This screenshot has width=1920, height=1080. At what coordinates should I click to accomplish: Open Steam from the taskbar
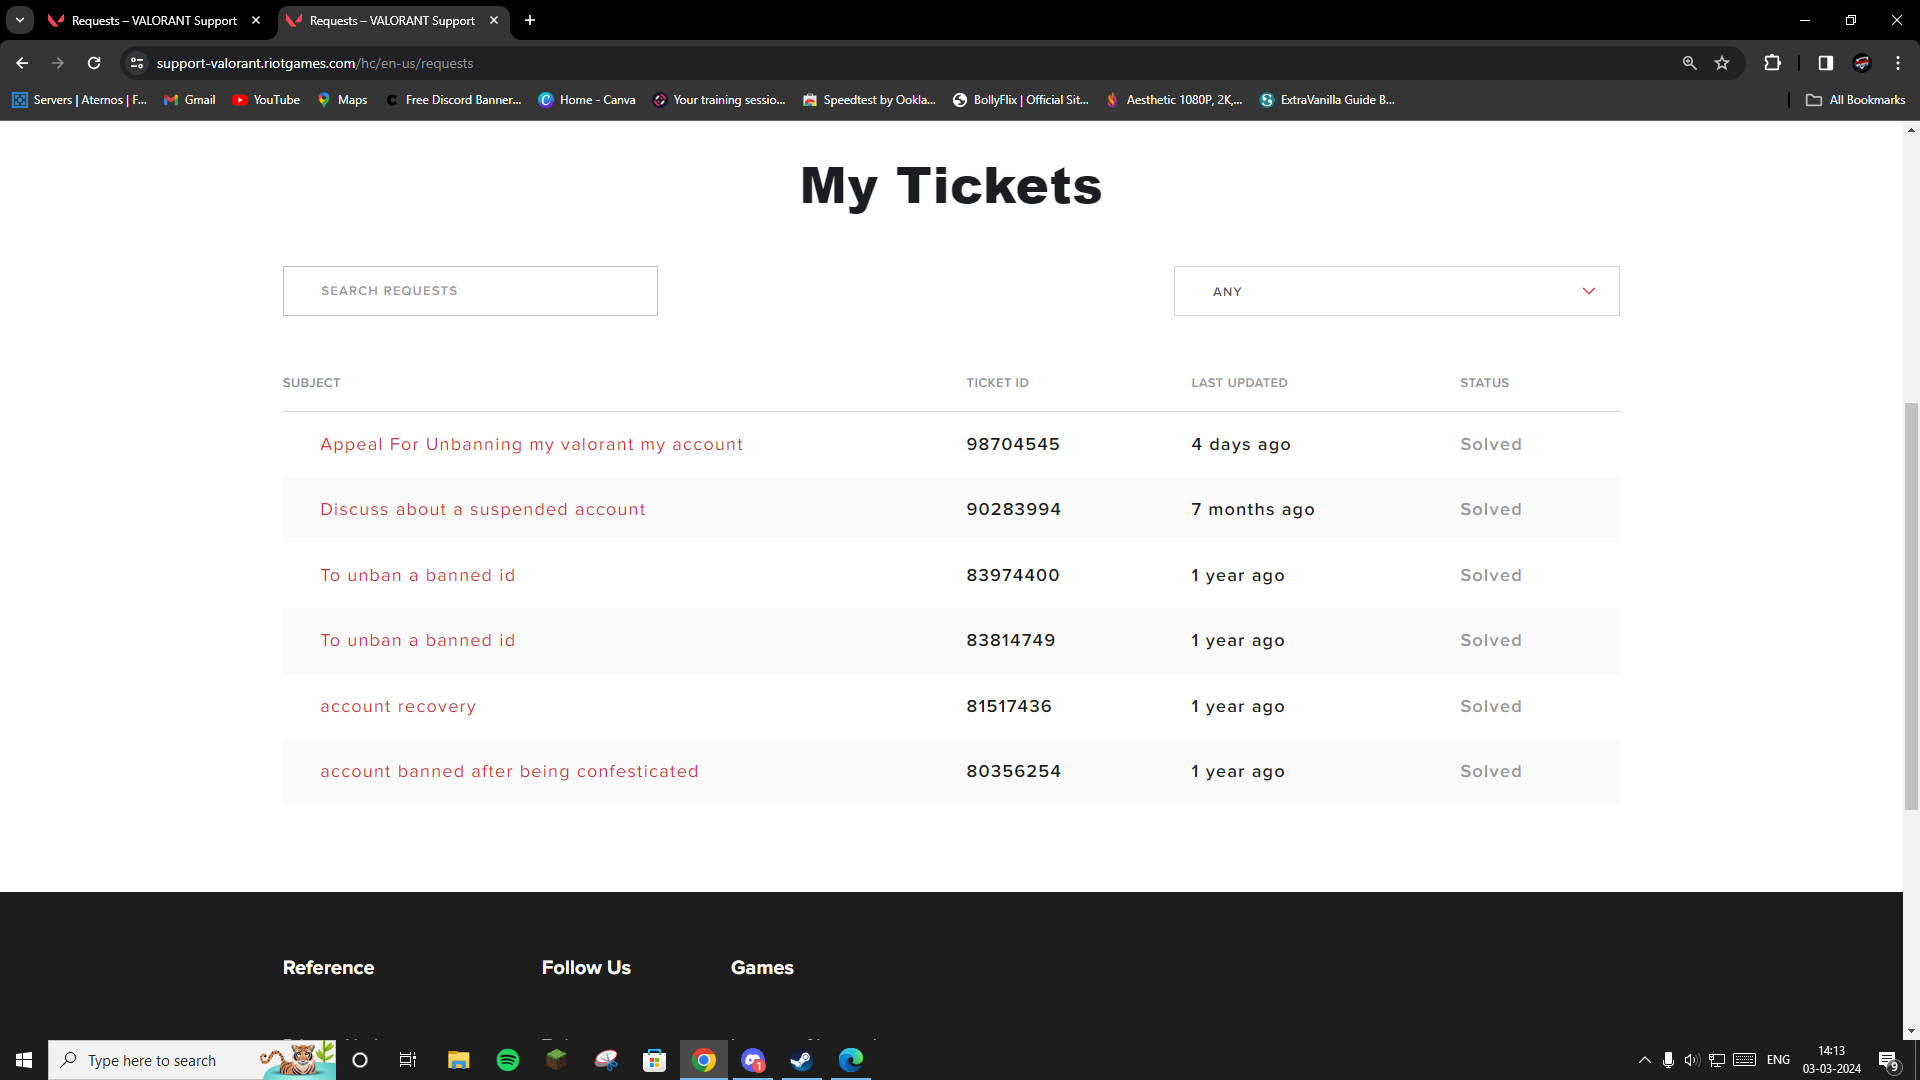(x=801, y=1060)
